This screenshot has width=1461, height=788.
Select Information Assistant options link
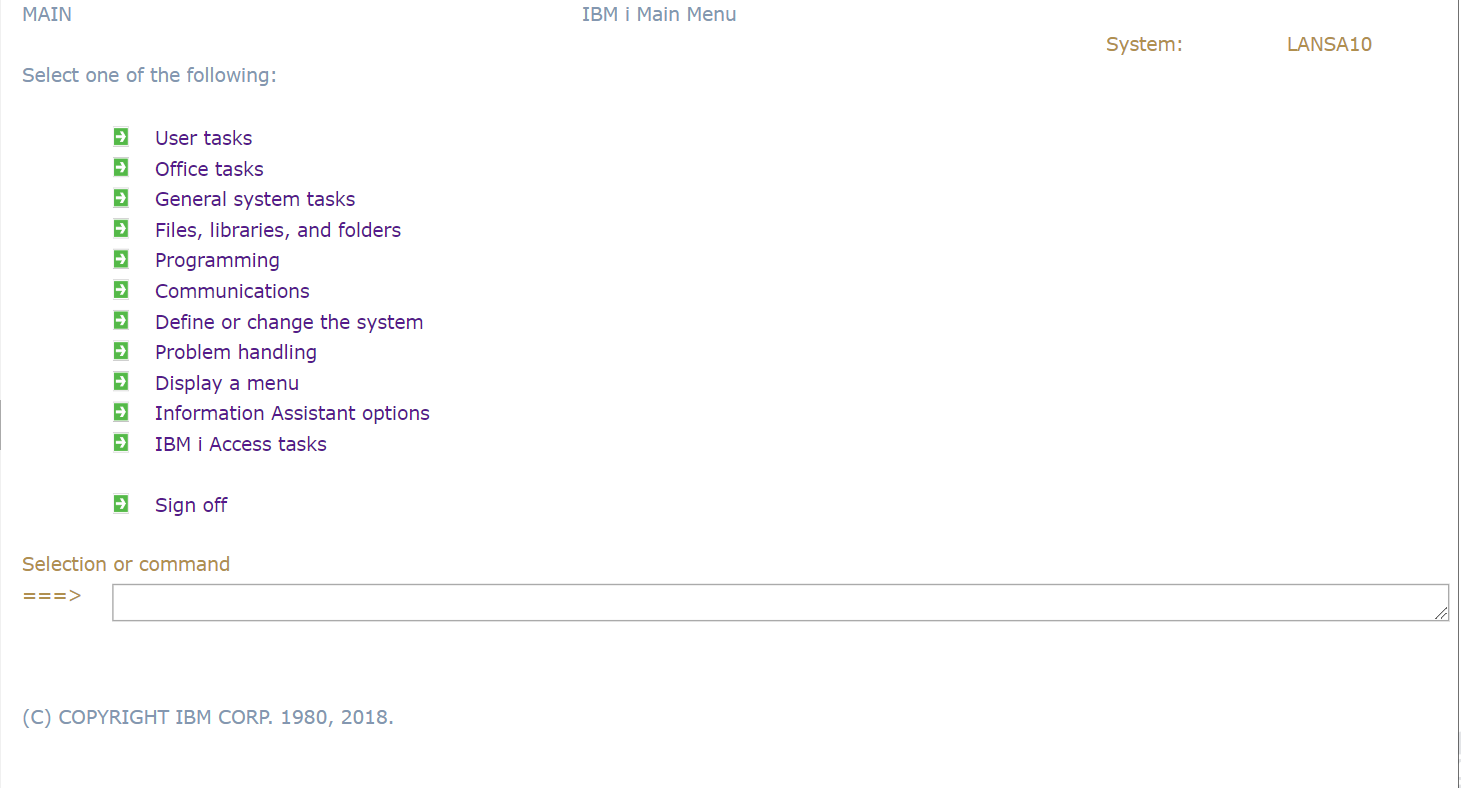[x=292, y=413]
